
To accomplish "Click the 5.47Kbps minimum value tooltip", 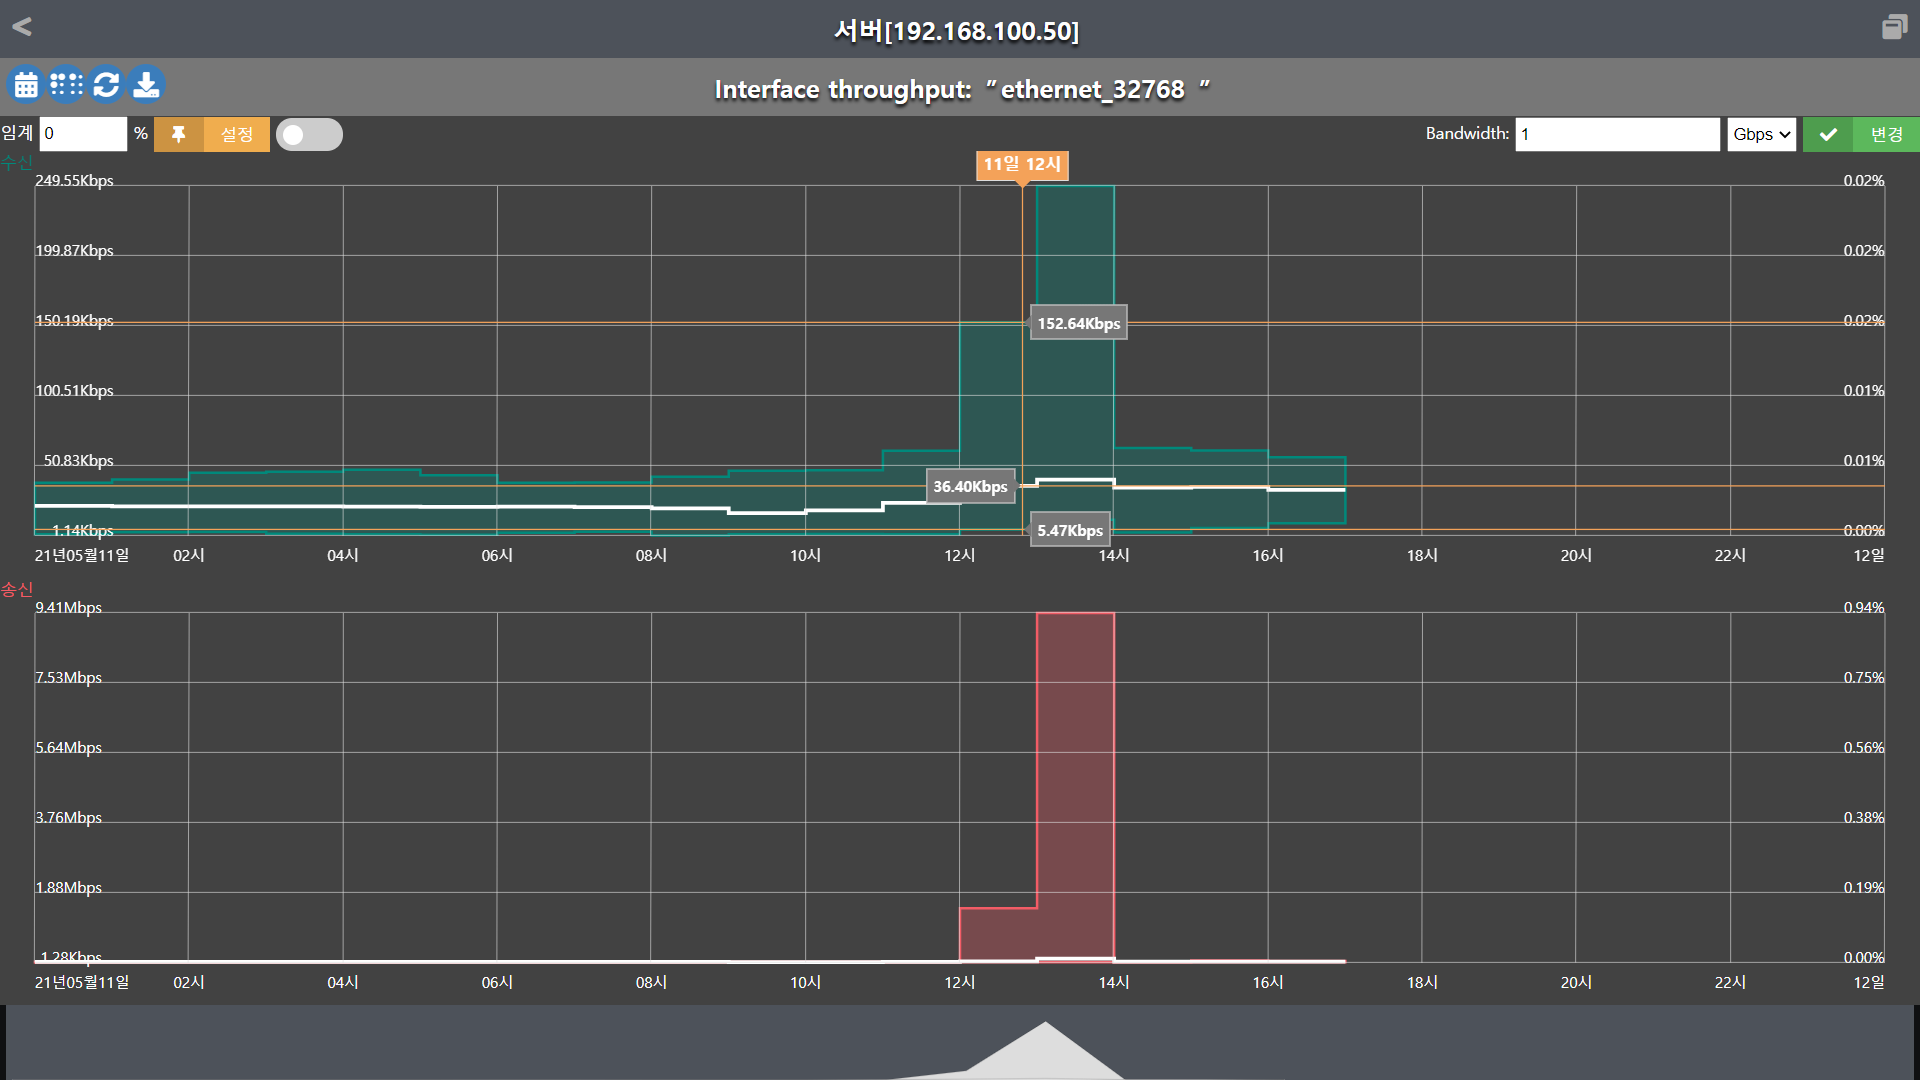I will point(1070,531).
